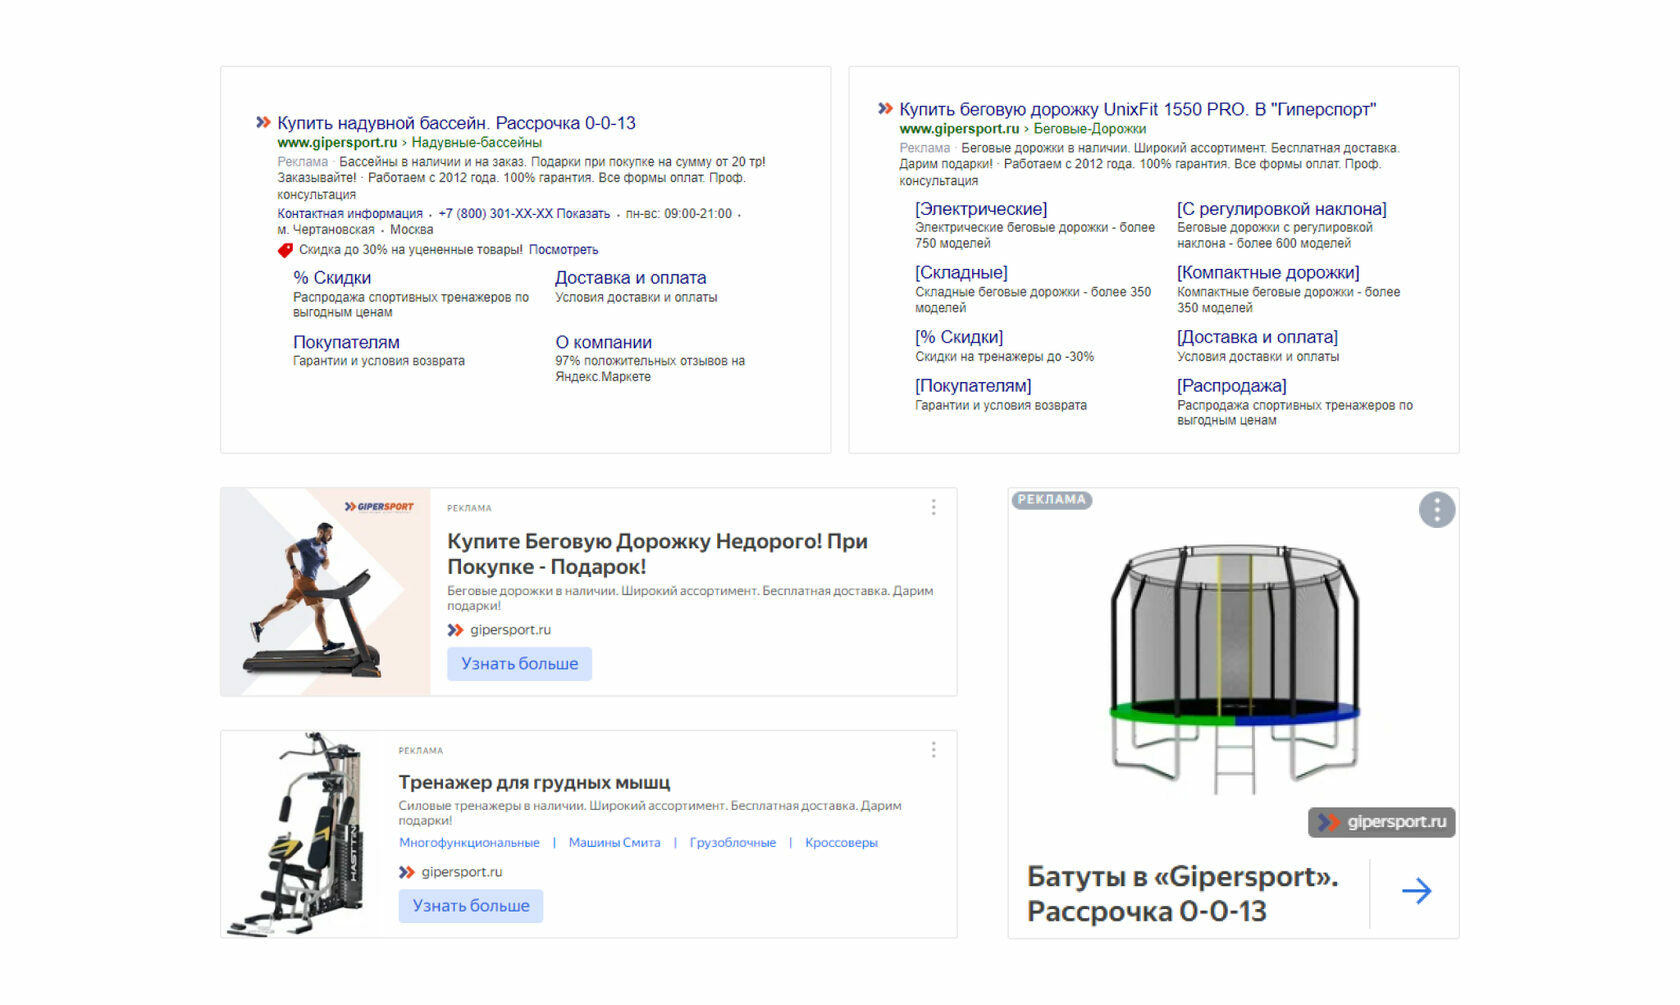
Task: Select "Машины Смита" category link
Action: click(614, 843)
